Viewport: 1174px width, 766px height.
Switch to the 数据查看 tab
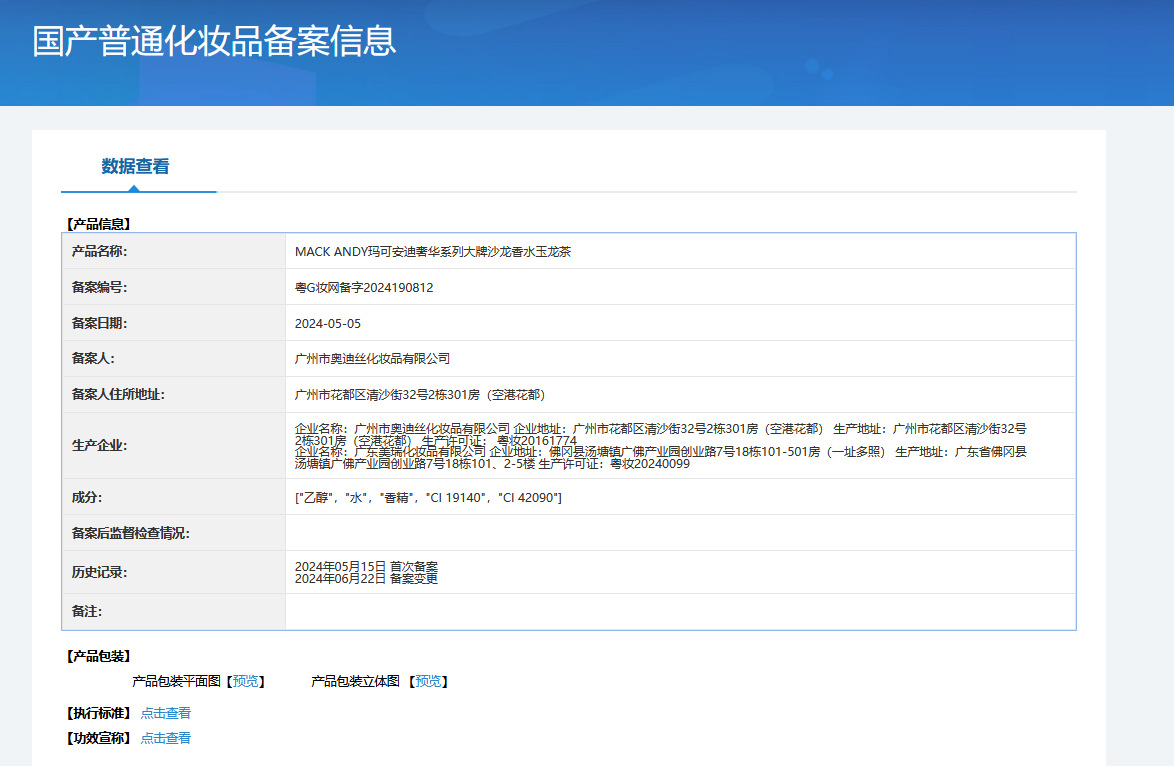(135, 166)
